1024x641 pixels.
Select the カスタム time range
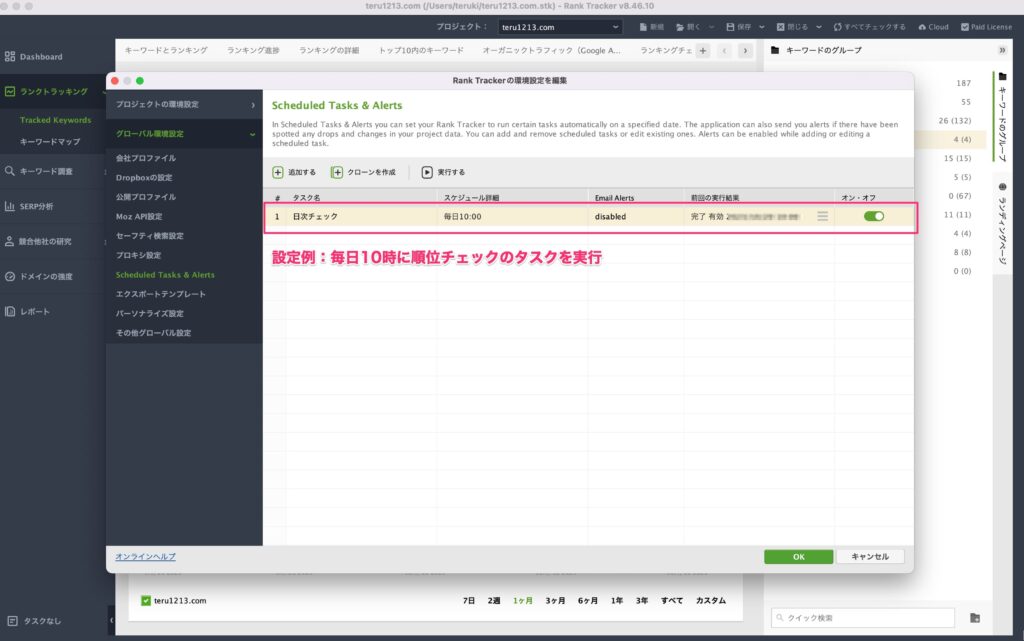coord(711,601)
